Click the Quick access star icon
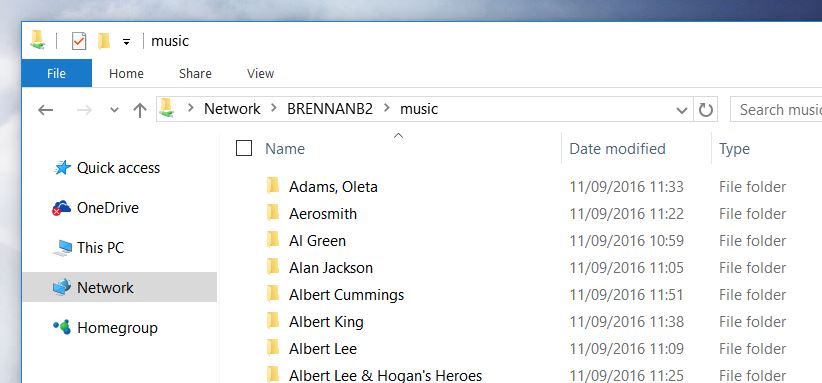This screenshot has height=383, width=822. click(x=62, y=168)
